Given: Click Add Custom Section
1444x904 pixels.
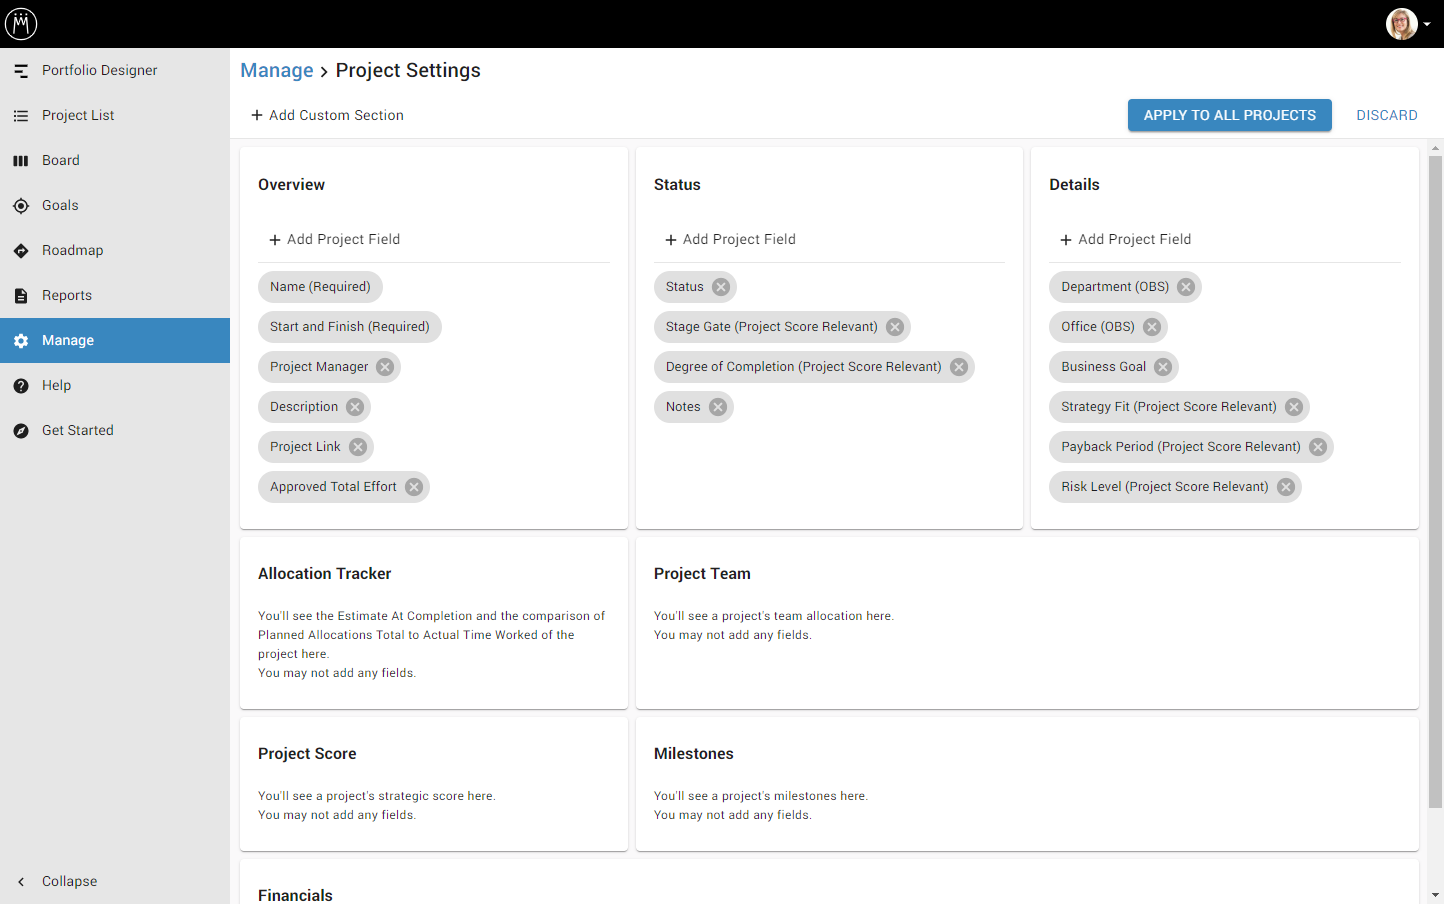Looking at the screenshot, I should pos(327,115).
